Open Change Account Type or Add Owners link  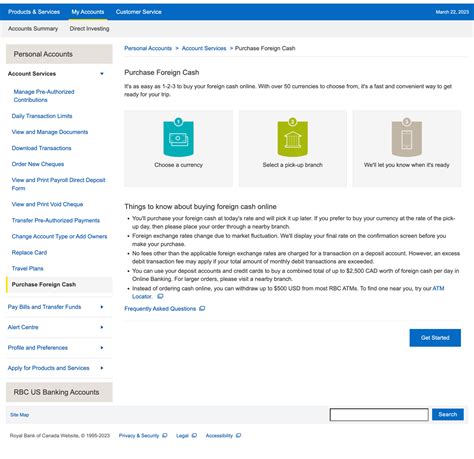tap(59, 236)
